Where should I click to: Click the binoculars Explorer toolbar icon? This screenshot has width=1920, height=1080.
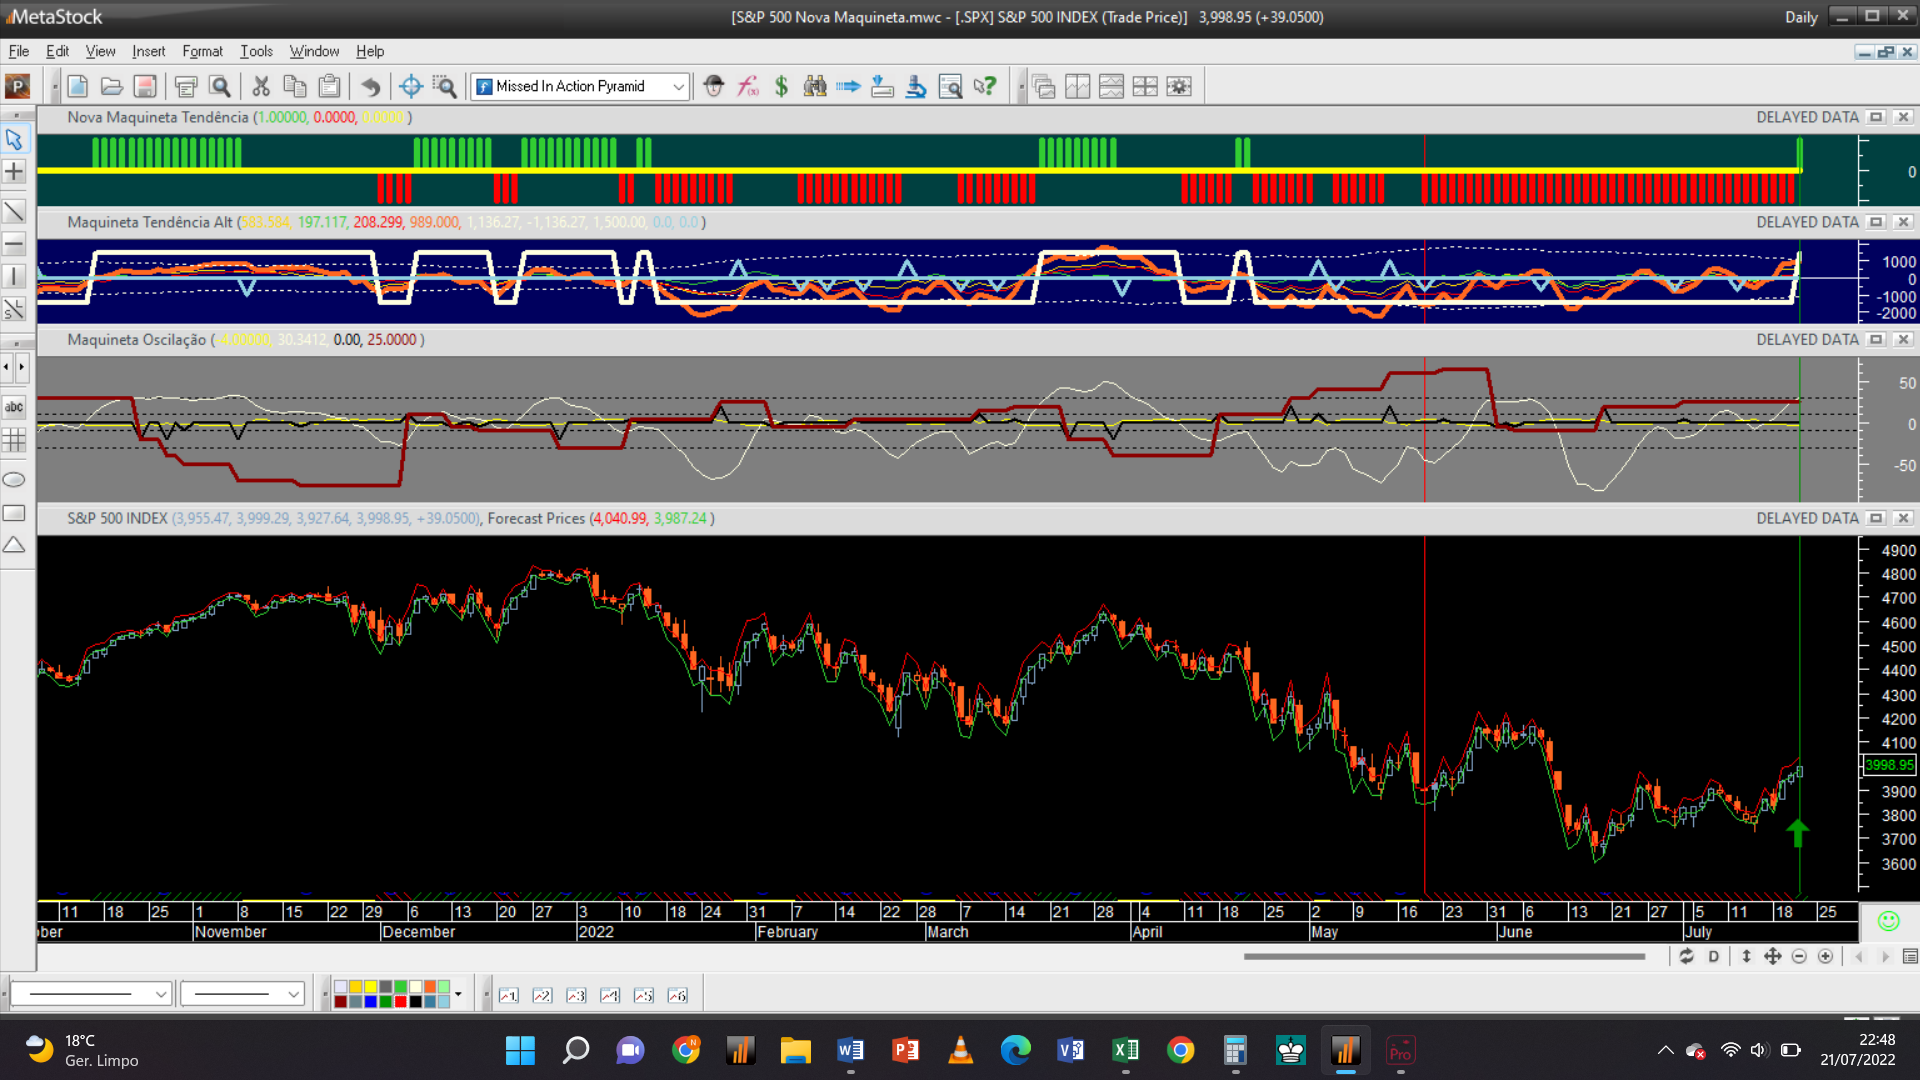tap(815, 86)
